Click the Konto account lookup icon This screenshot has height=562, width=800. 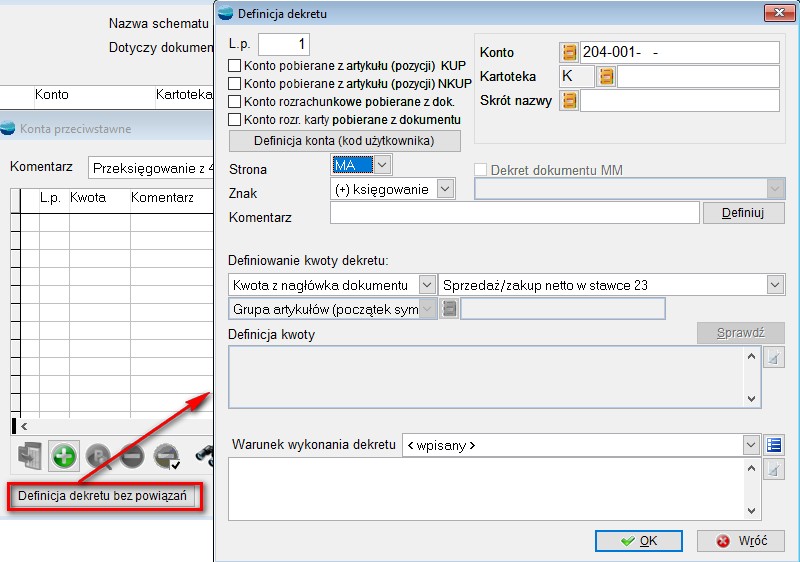click(x=569, y=52)
